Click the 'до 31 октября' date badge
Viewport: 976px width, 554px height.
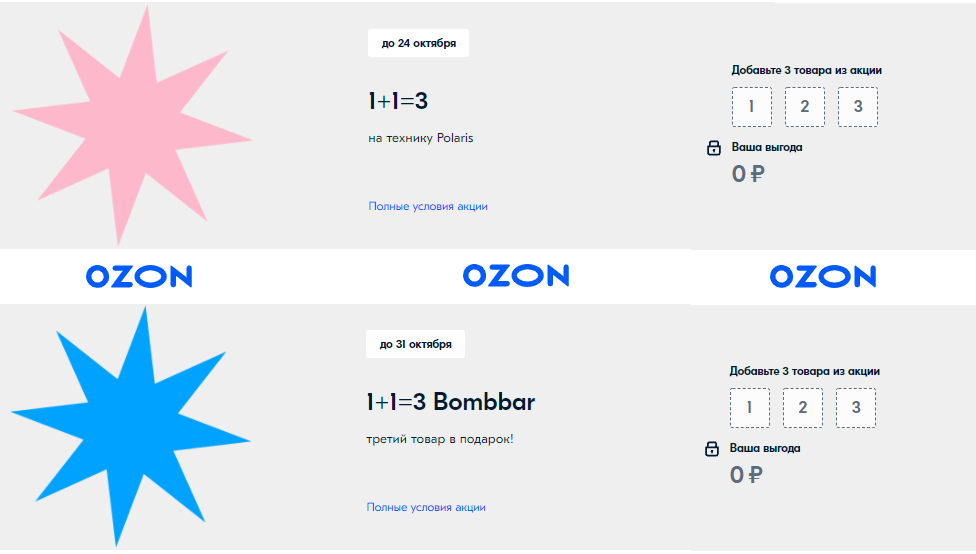click(416, 344)
